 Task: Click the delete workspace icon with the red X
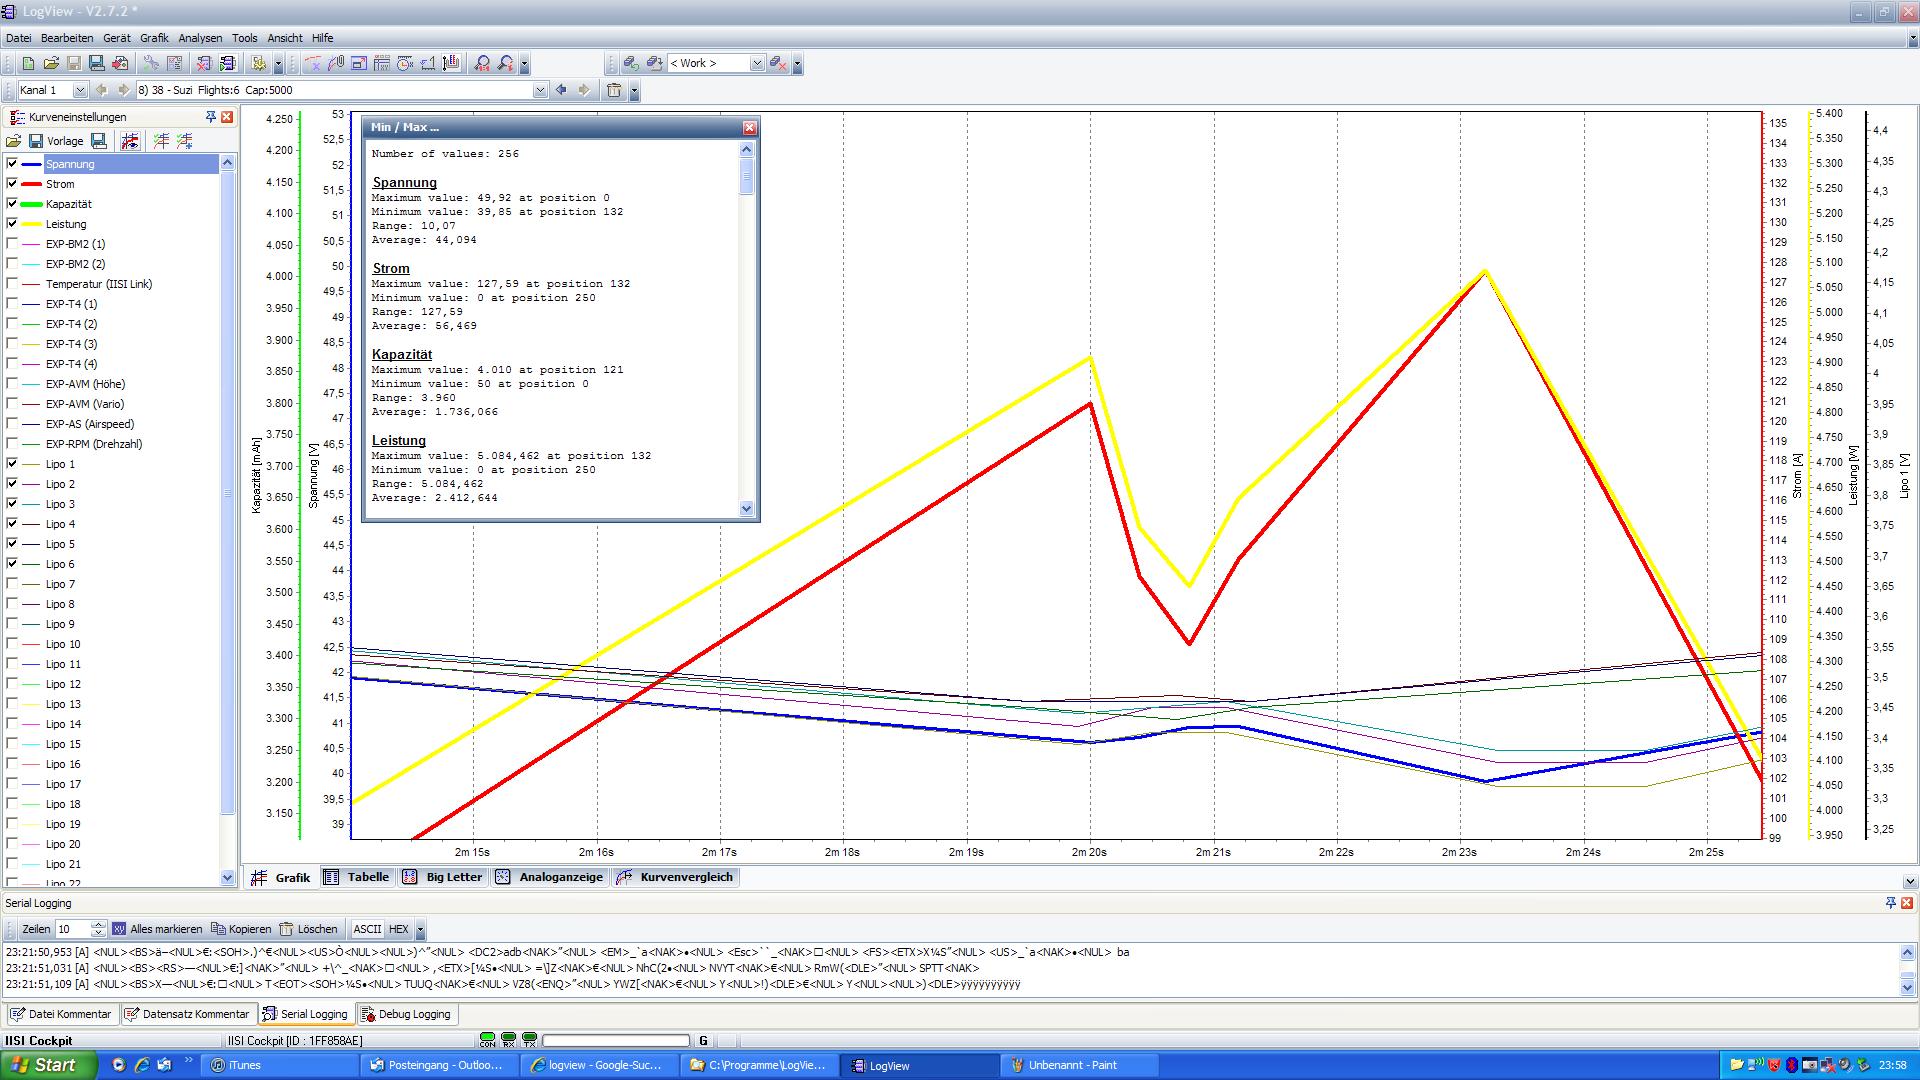point(777,64)
